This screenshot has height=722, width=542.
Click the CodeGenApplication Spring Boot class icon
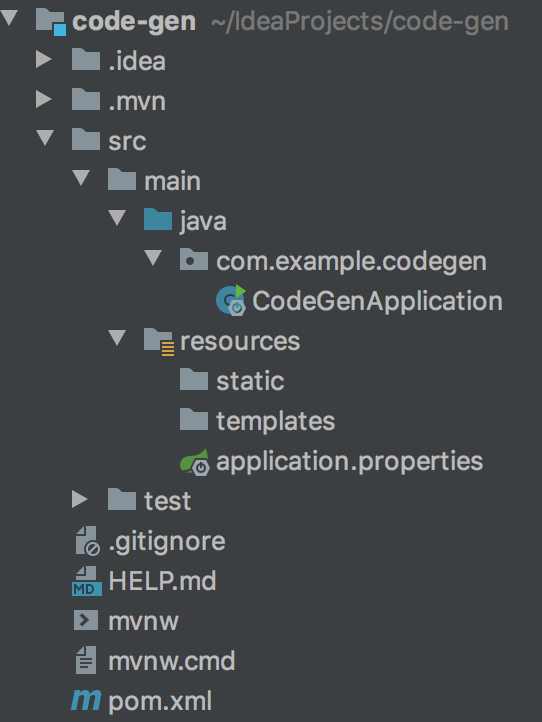(231, 300)
